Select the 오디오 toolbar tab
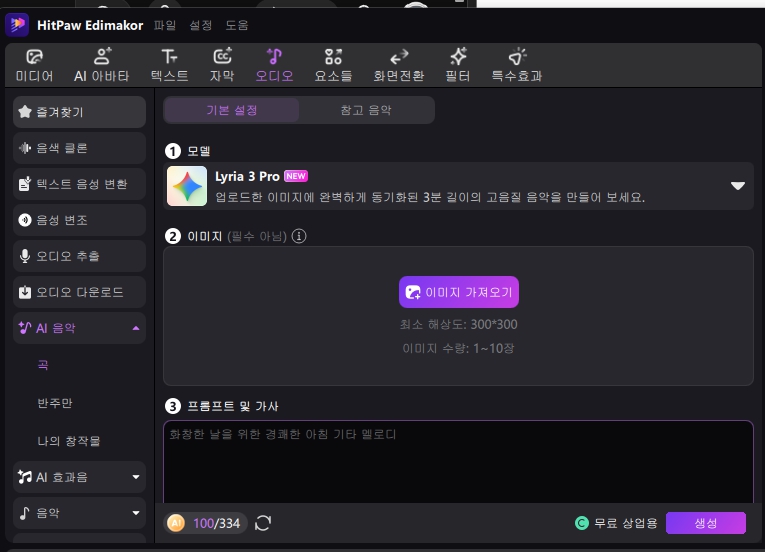The height and width of the screenshot is (552, 765). point(274,65)
